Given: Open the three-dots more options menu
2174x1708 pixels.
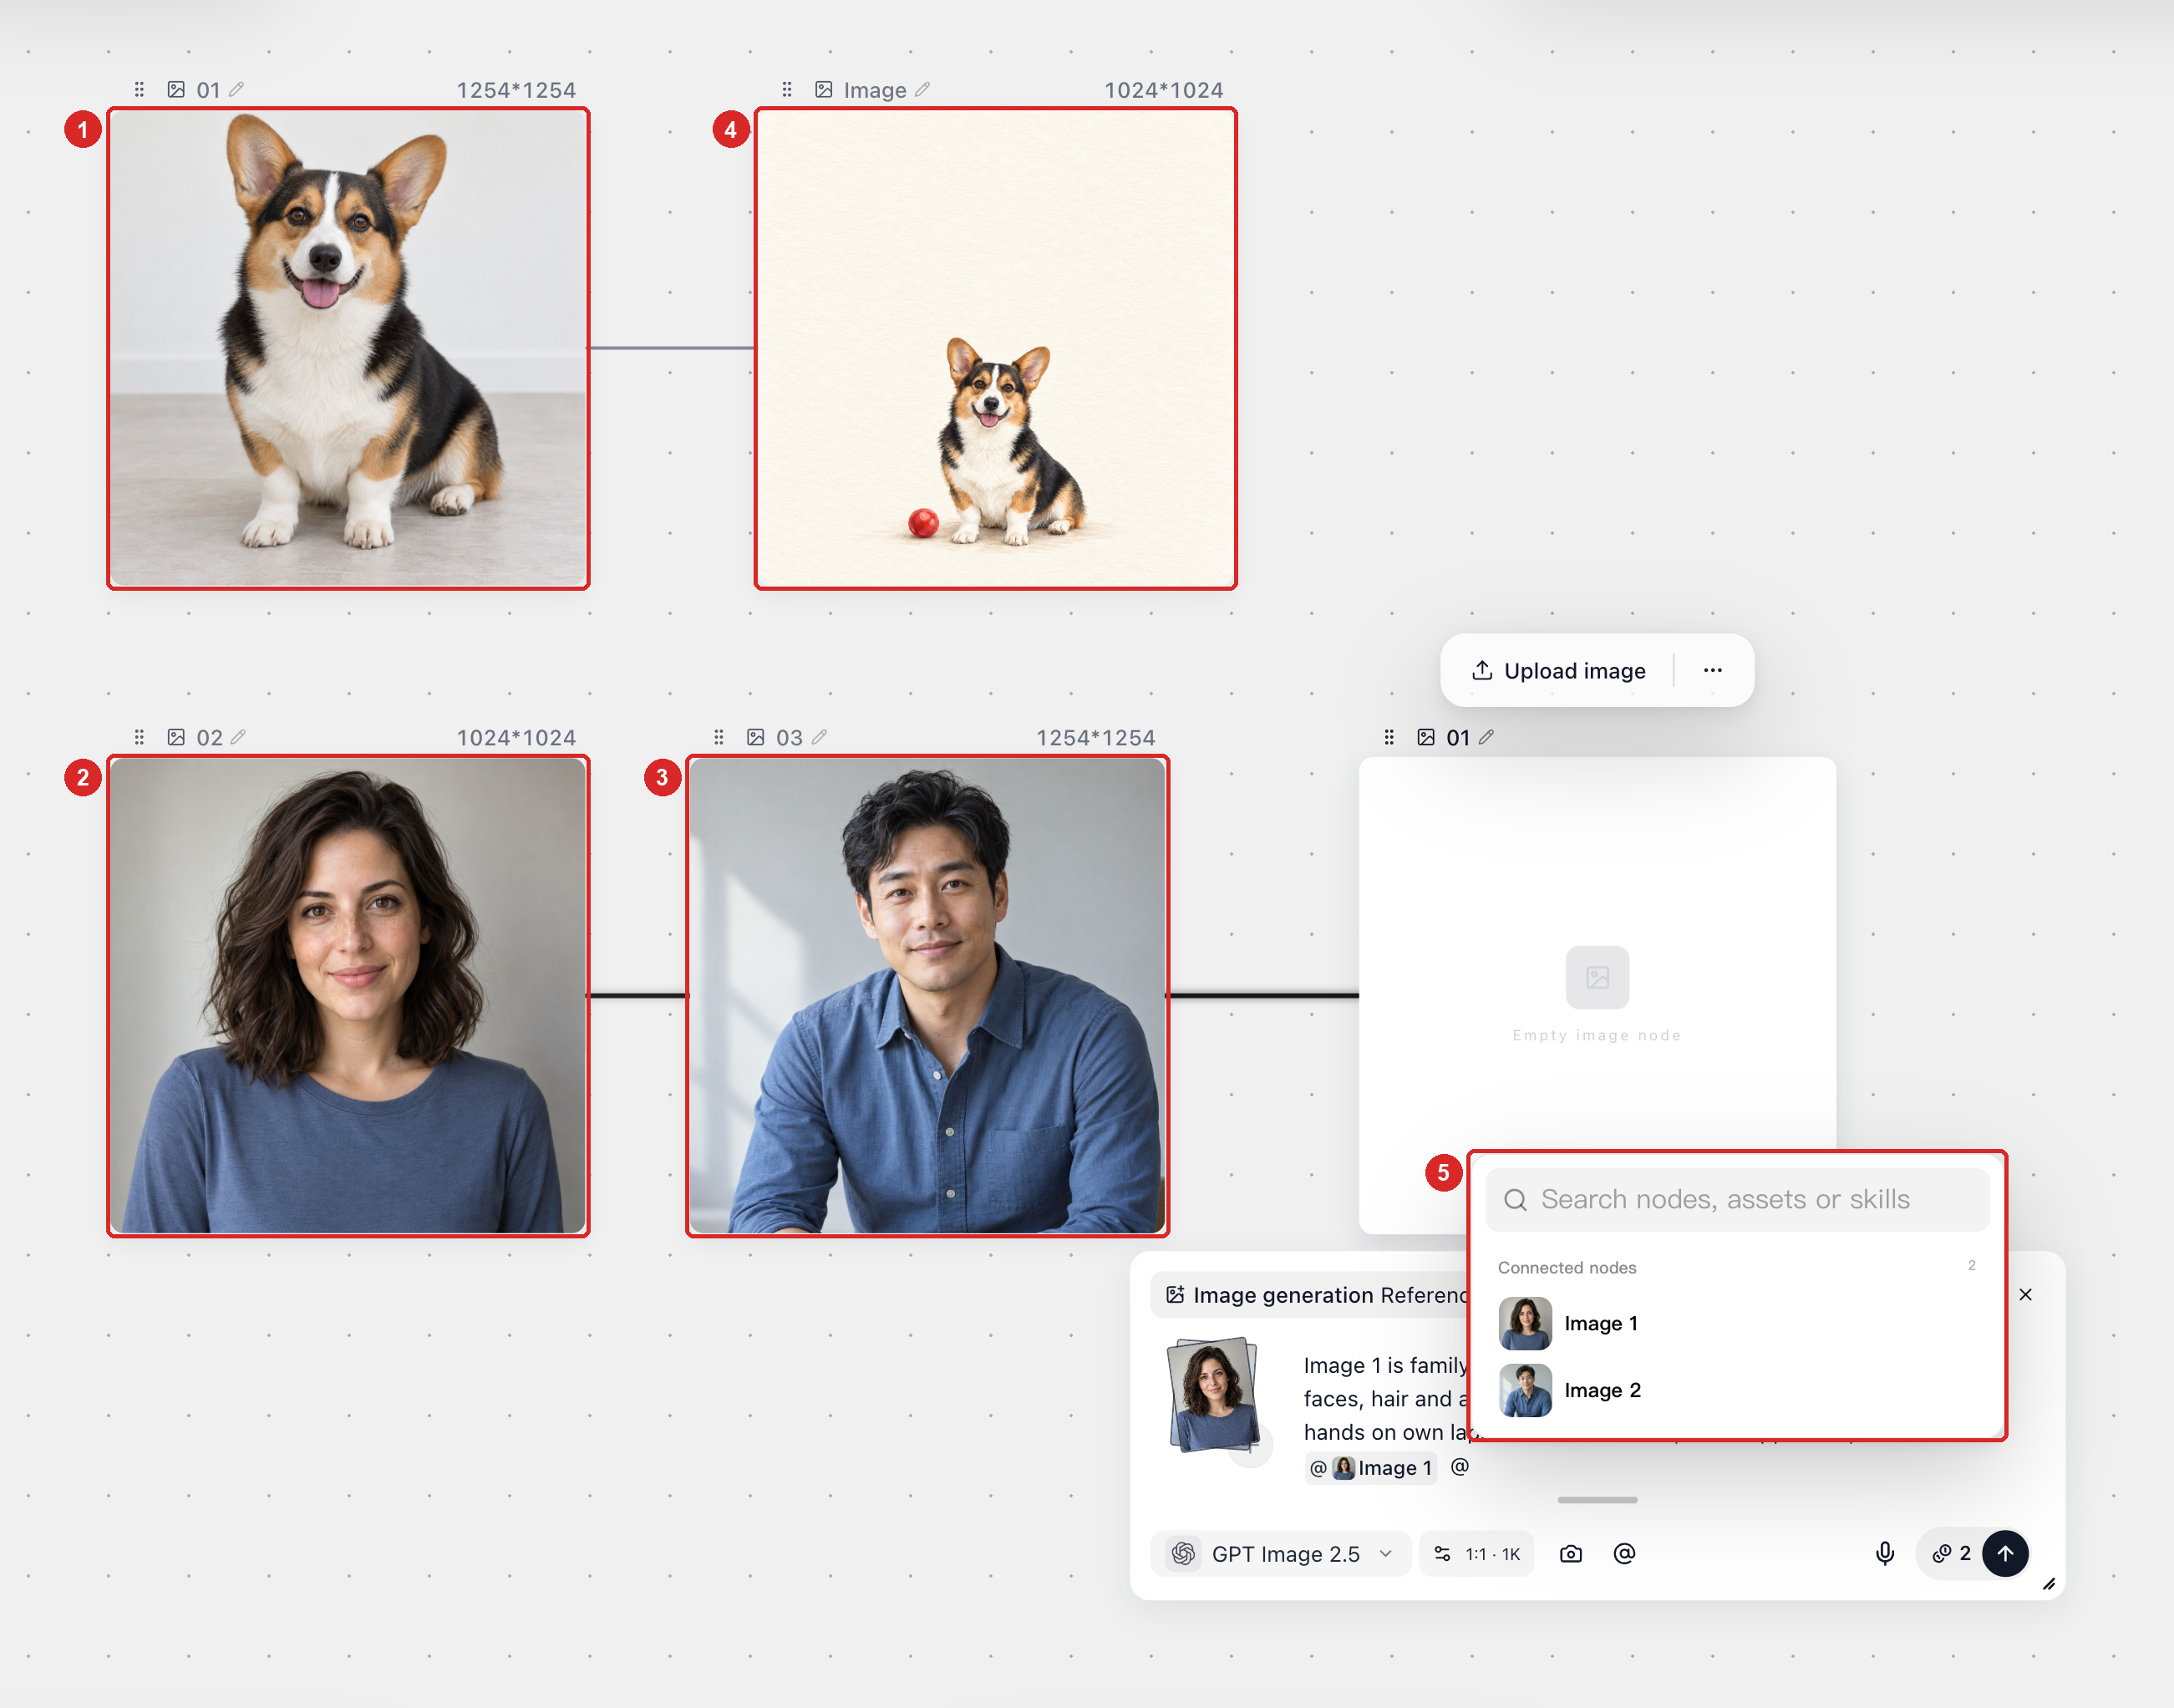Looking at the screenshot, I should tap(1713, 670).
